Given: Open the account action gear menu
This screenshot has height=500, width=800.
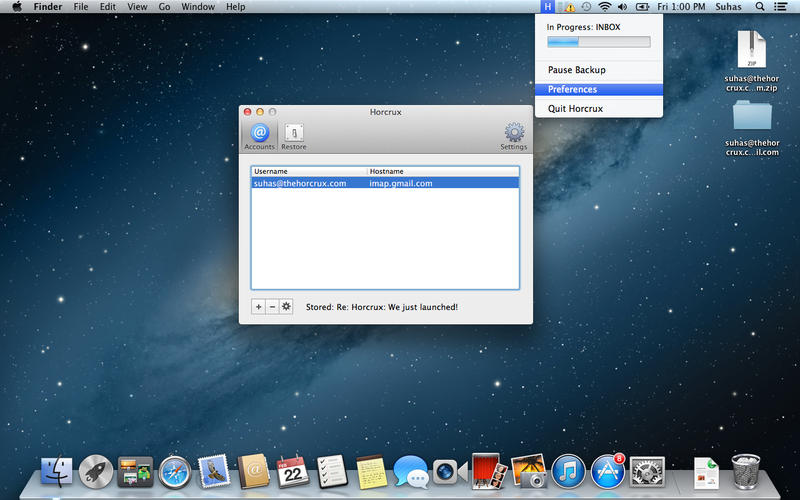Looking at the screenshot, I should tap(286, 306).
